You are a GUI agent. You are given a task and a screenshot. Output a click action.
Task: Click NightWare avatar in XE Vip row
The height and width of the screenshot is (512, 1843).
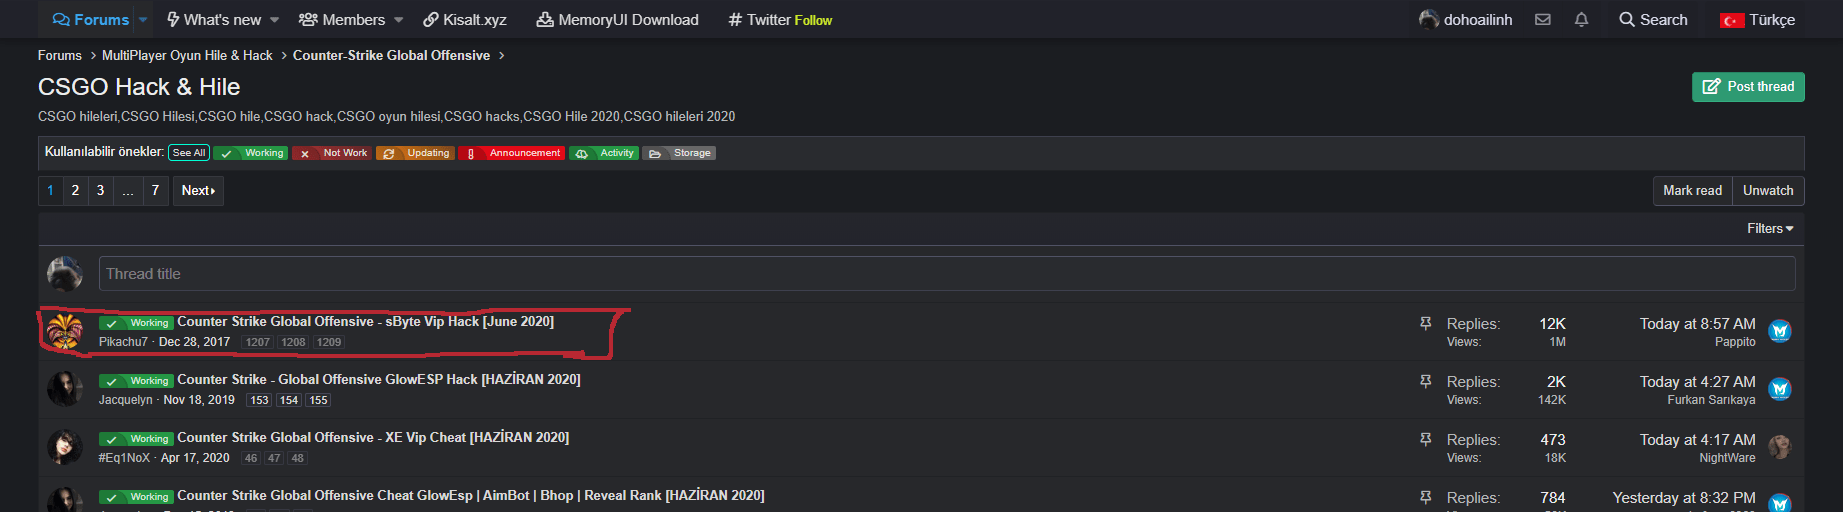(1780, 447)
